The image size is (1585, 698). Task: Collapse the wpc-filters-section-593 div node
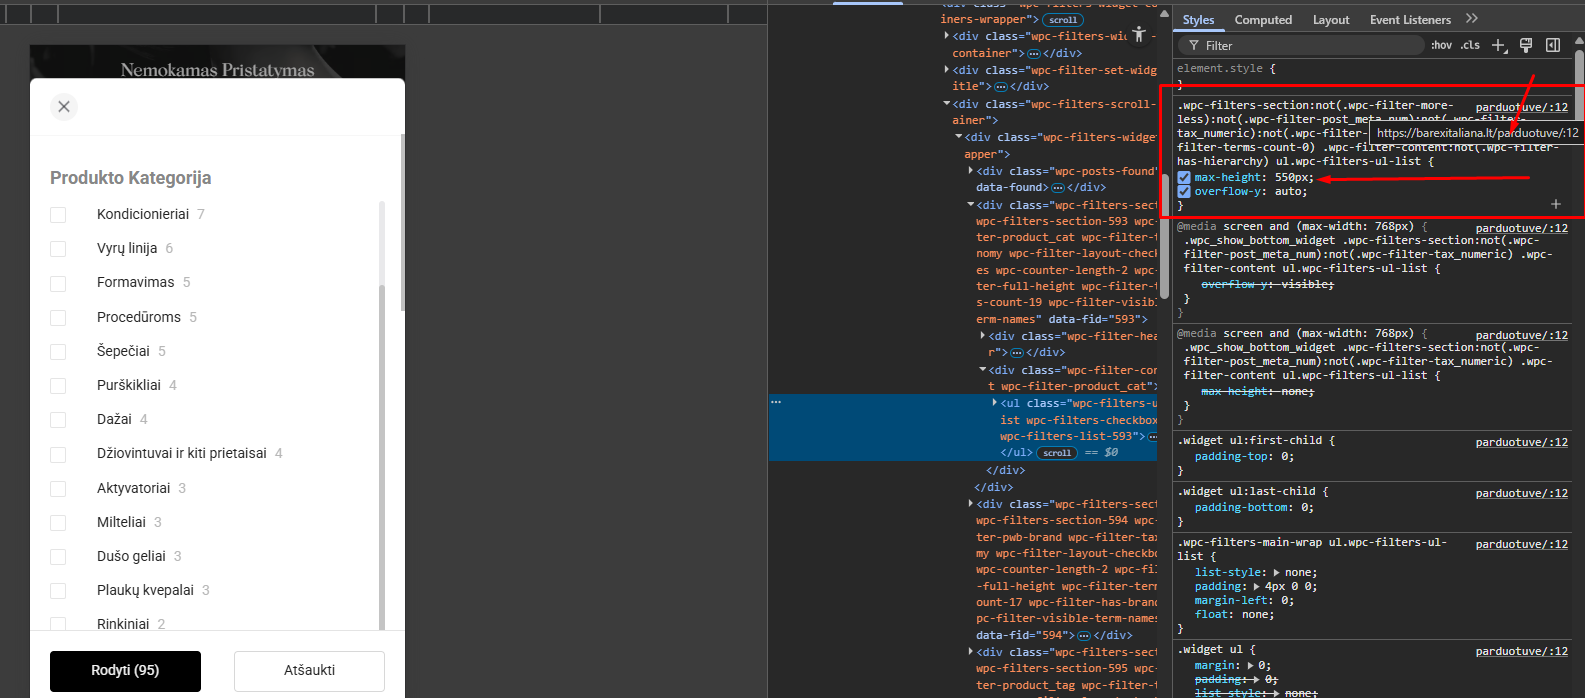click(x=971, y=205)
